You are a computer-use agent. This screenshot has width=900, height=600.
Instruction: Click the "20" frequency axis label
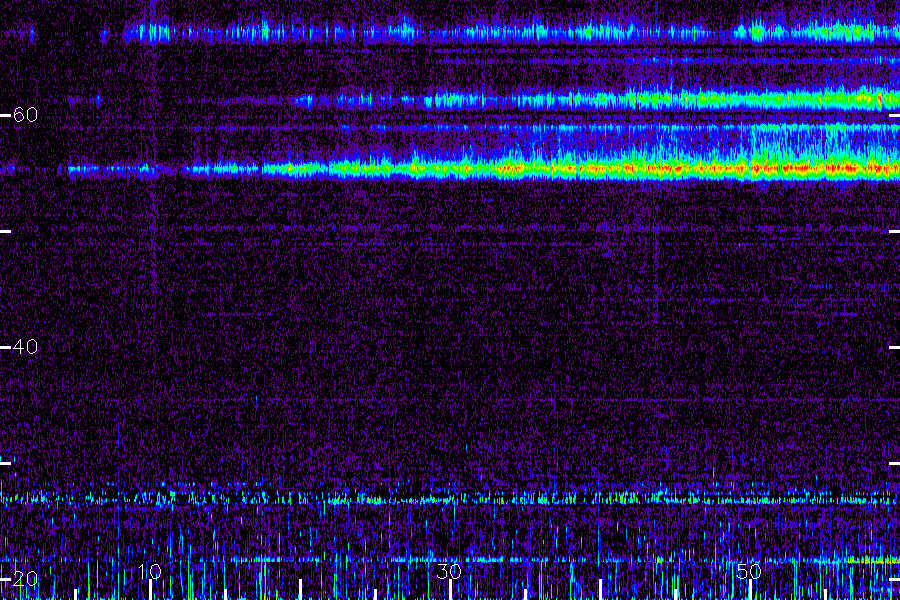coord(25,579)
